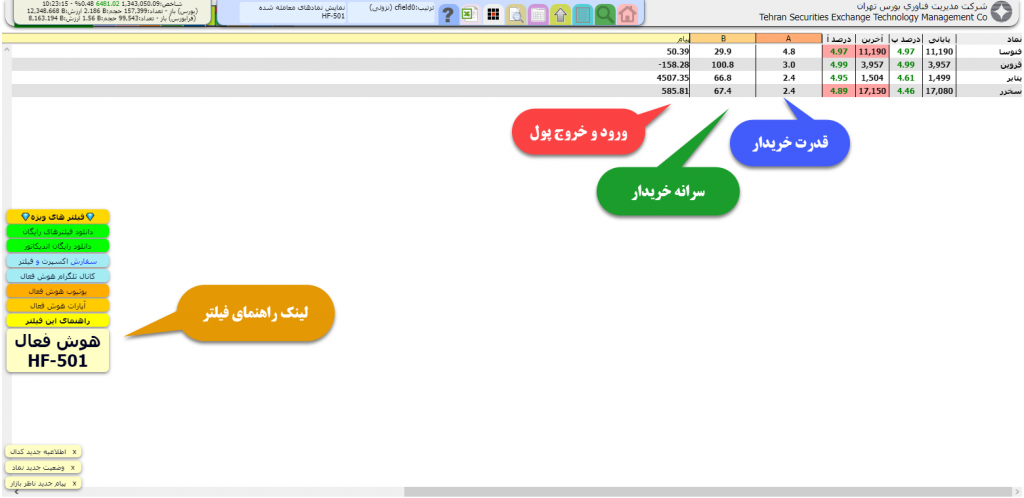Open the document search preview icon
This screenshot has width=1024, height=498.
516,14
